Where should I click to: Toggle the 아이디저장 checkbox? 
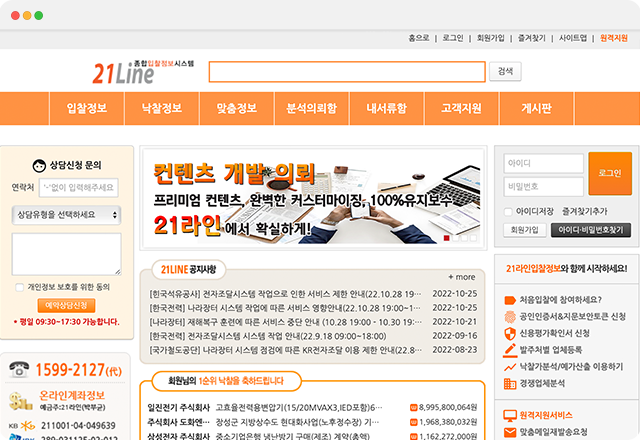[508, 211]
